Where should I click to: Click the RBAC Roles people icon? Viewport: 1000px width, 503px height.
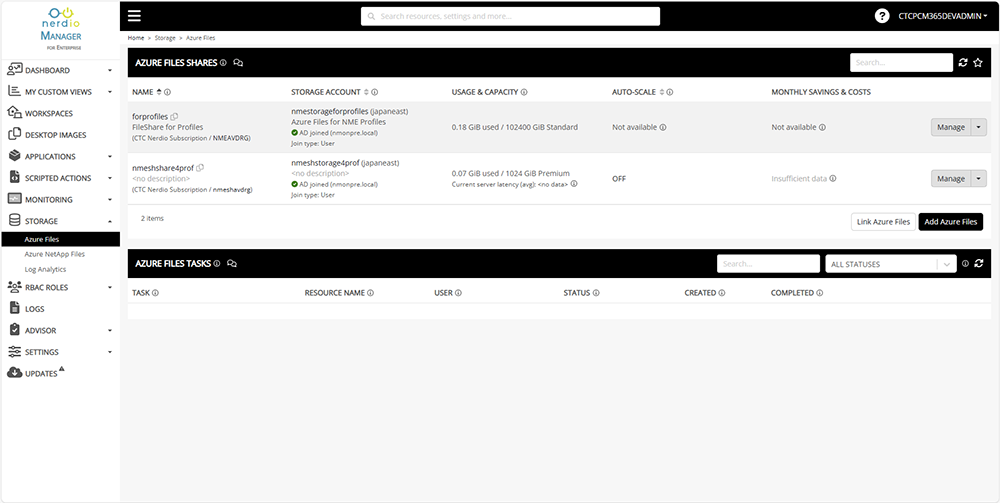(14, 287)
